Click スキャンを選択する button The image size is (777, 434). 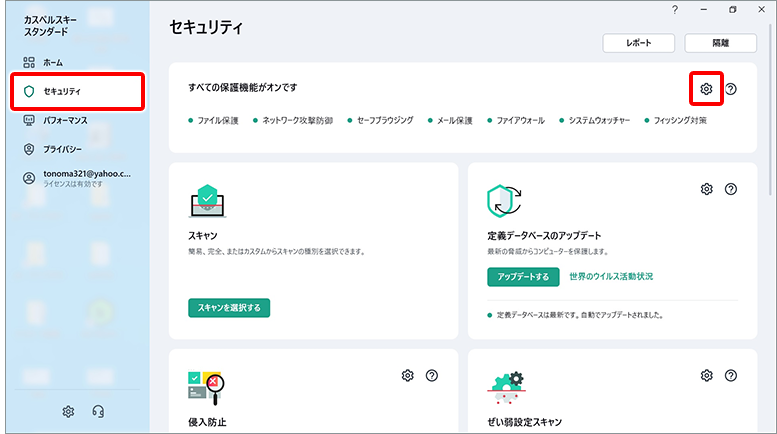coord(229,308)
